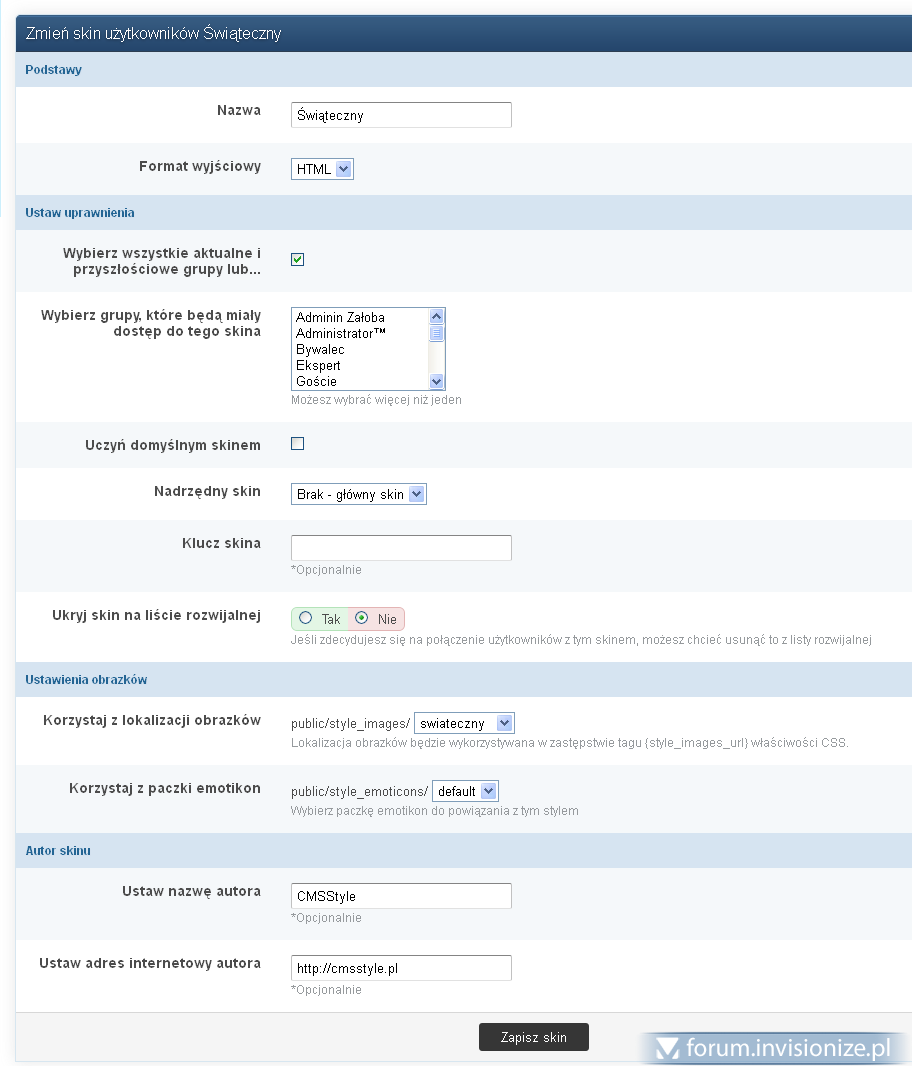Viewport: 912px width, 1066px height.
Task: Click the Nazwa text field
Action: point(400,115)
